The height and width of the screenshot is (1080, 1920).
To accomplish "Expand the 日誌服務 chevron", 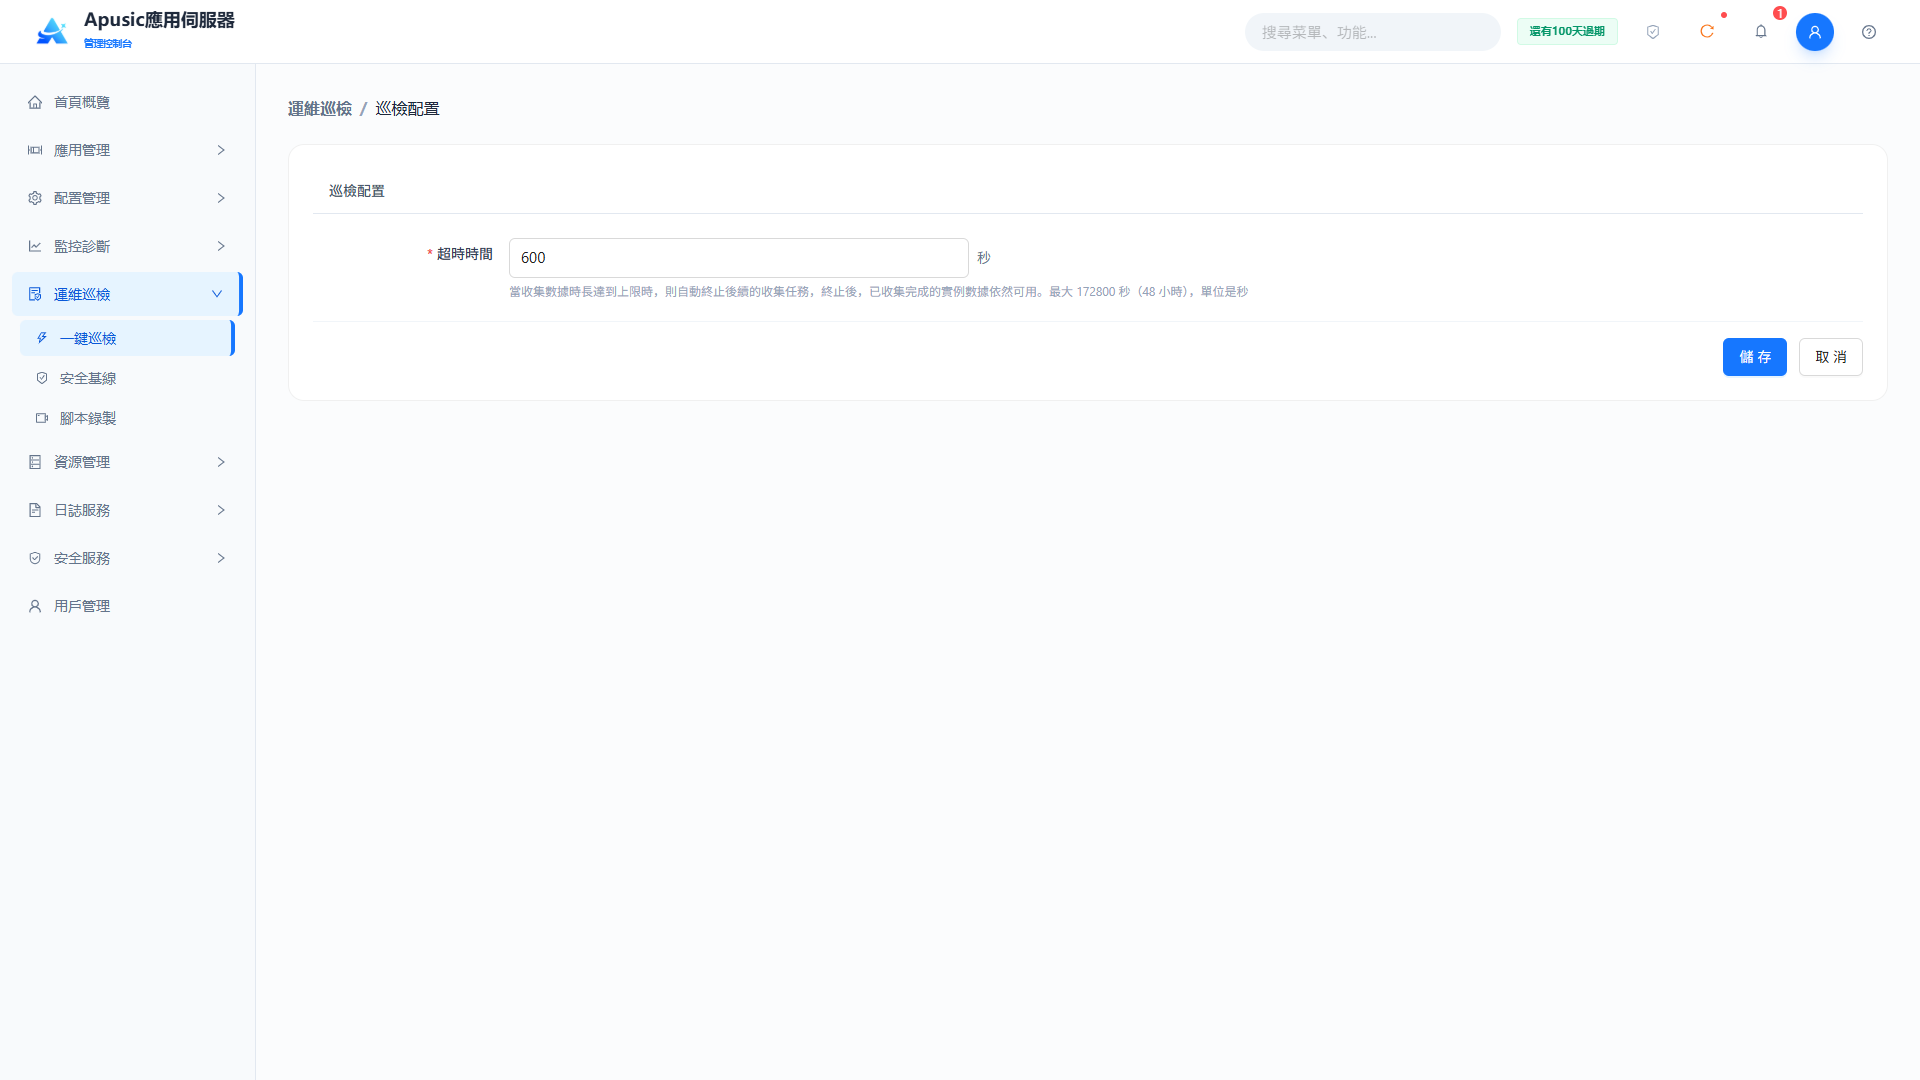I will pos(221,510).
